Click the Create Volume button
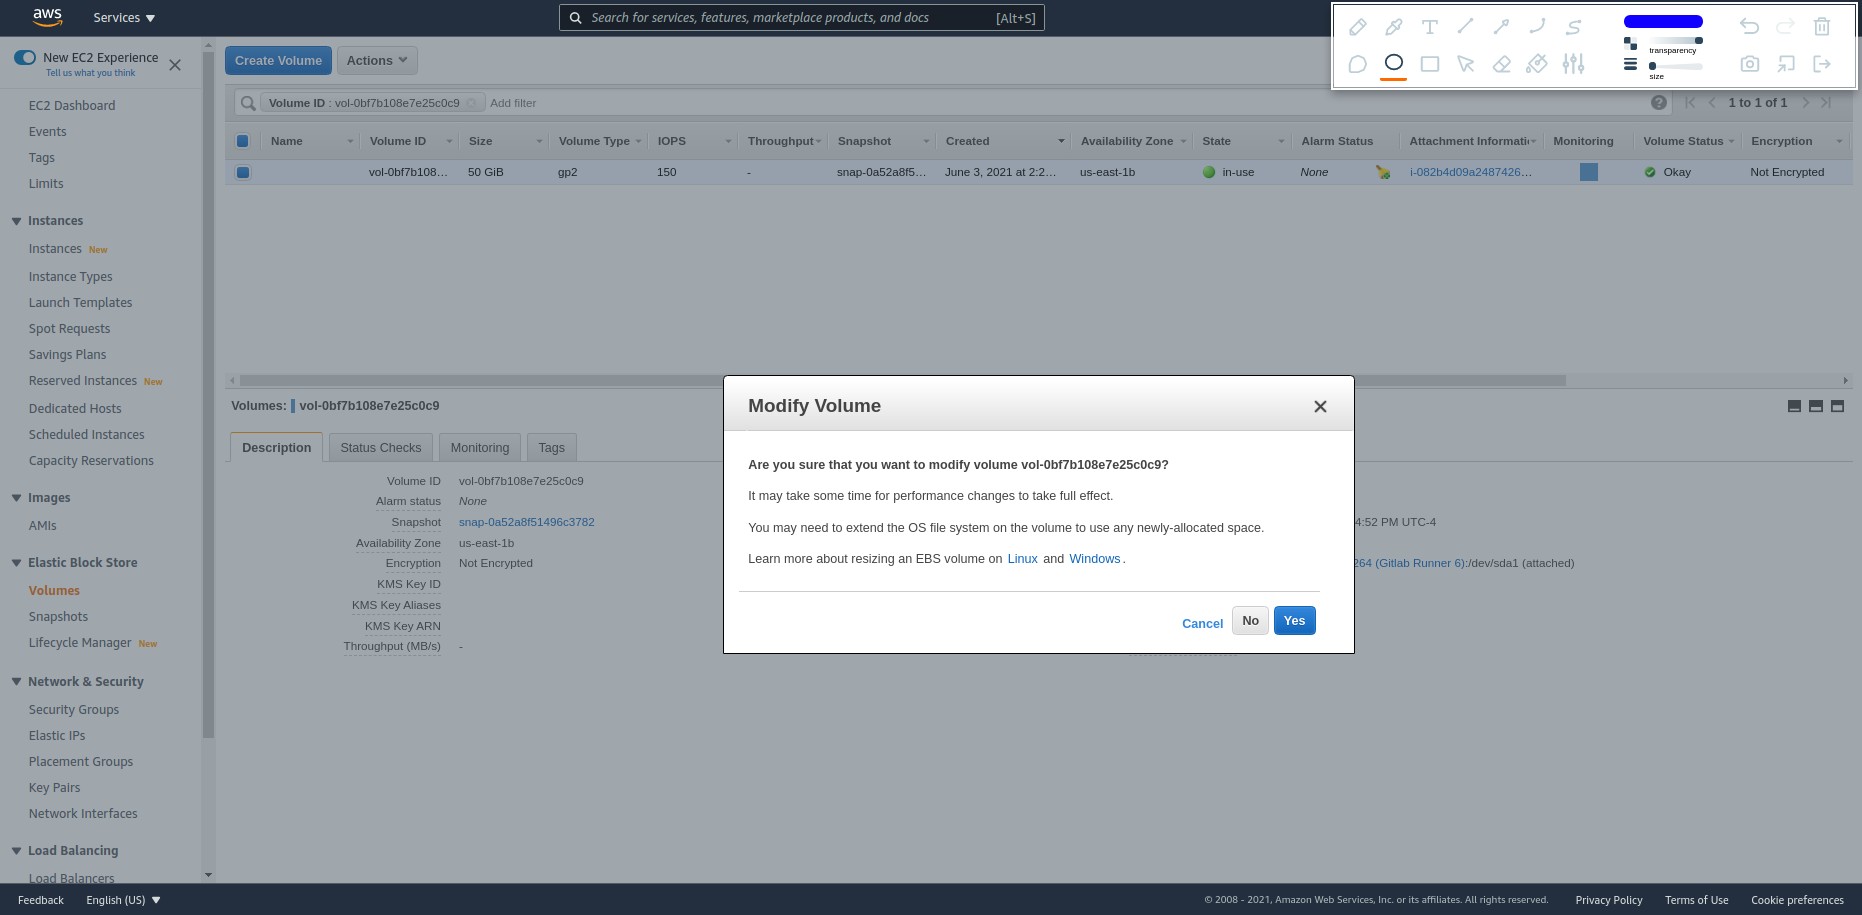The height and width of the screenshot is (915, 1862). [278, 60]
